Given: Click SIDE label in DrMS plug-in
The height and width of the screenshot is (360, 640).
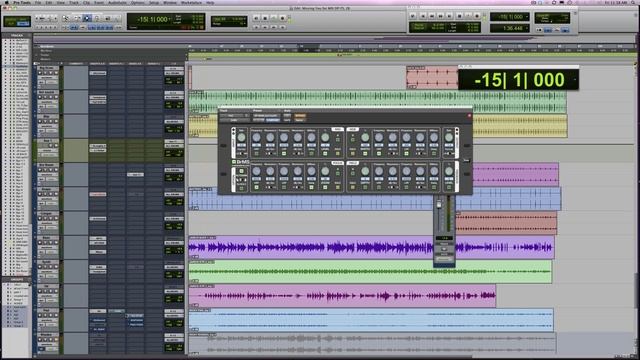Looking at the screenshot, I should pos(353,129).
